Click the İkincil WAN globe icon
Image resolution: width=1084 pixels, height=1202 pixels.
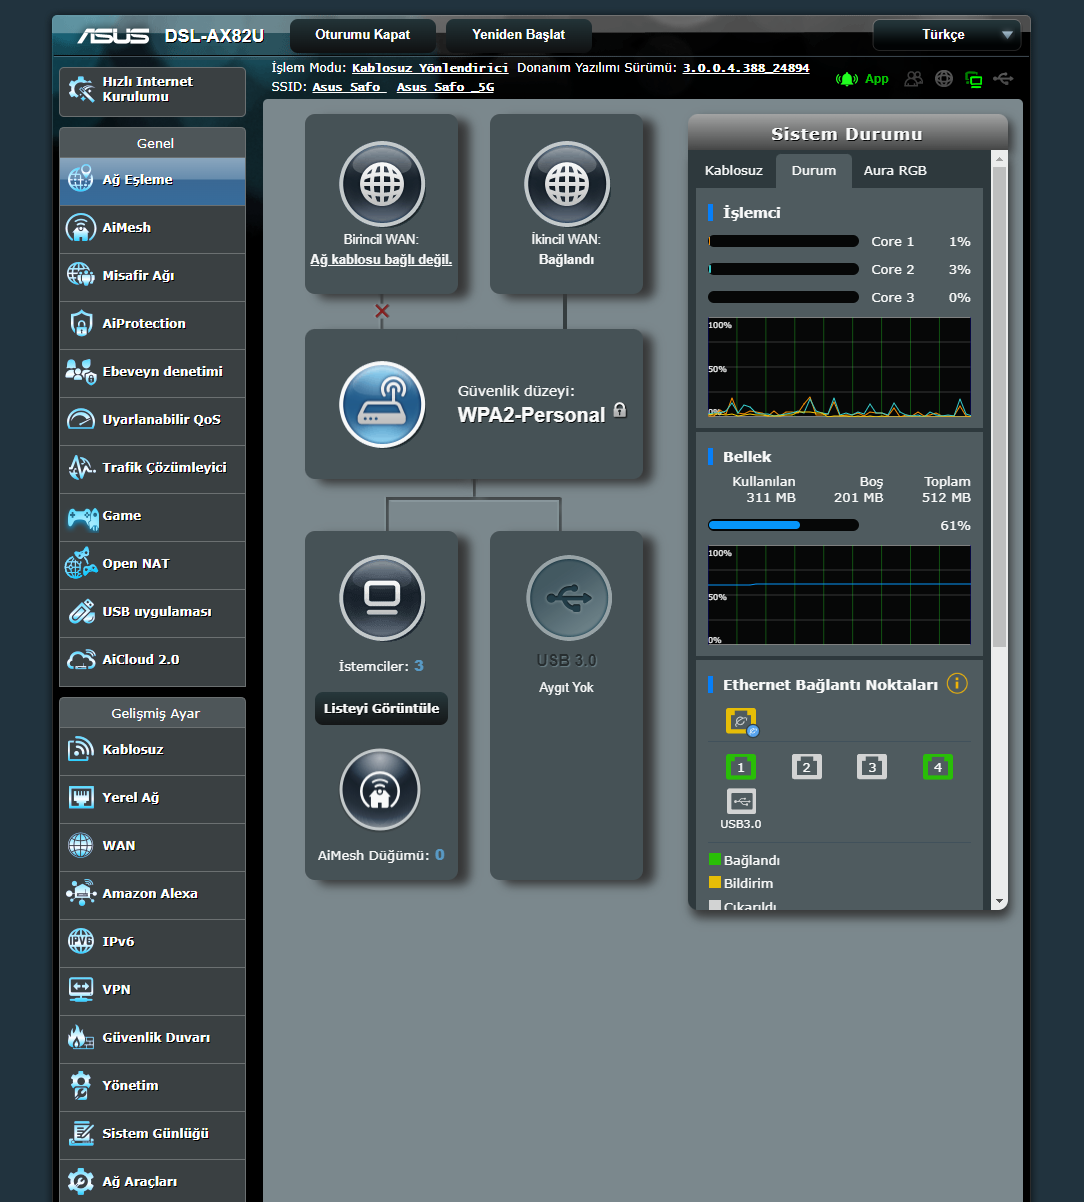pos(567,184)
